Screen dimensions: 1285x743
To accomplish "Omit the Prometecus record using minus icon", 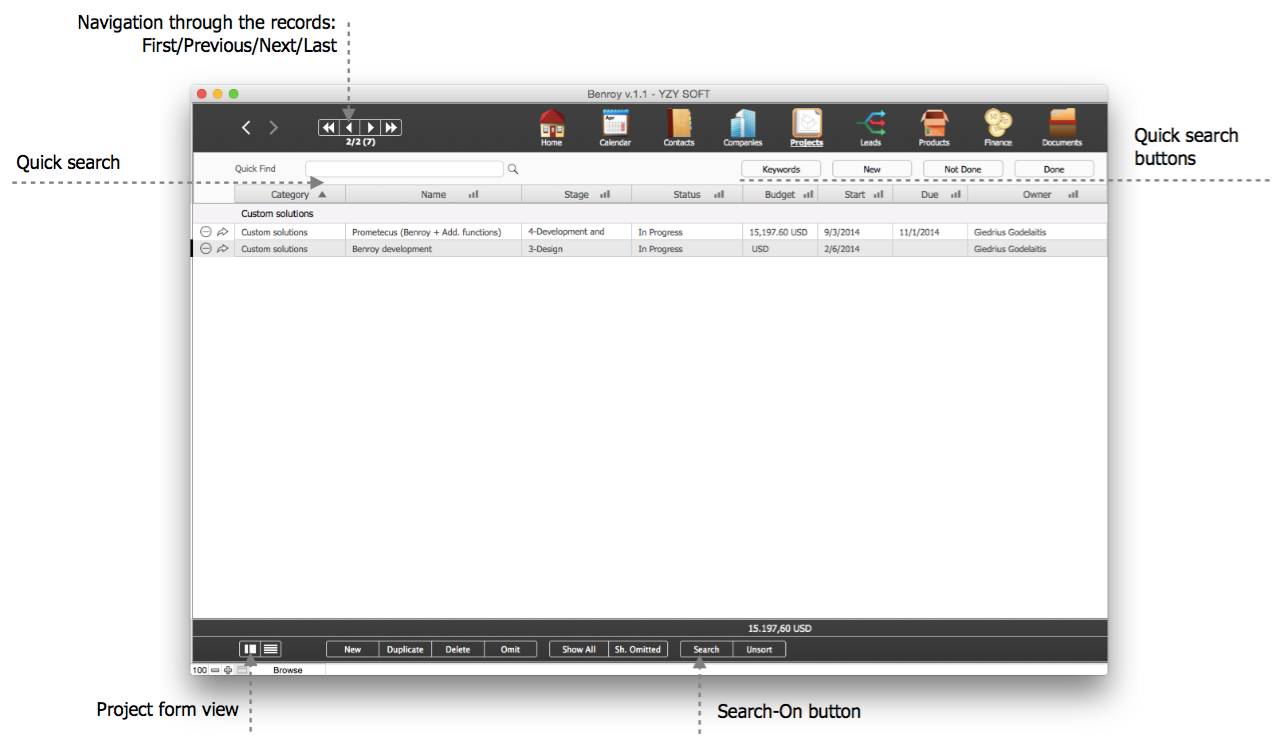I will click(x=206, y=232).
